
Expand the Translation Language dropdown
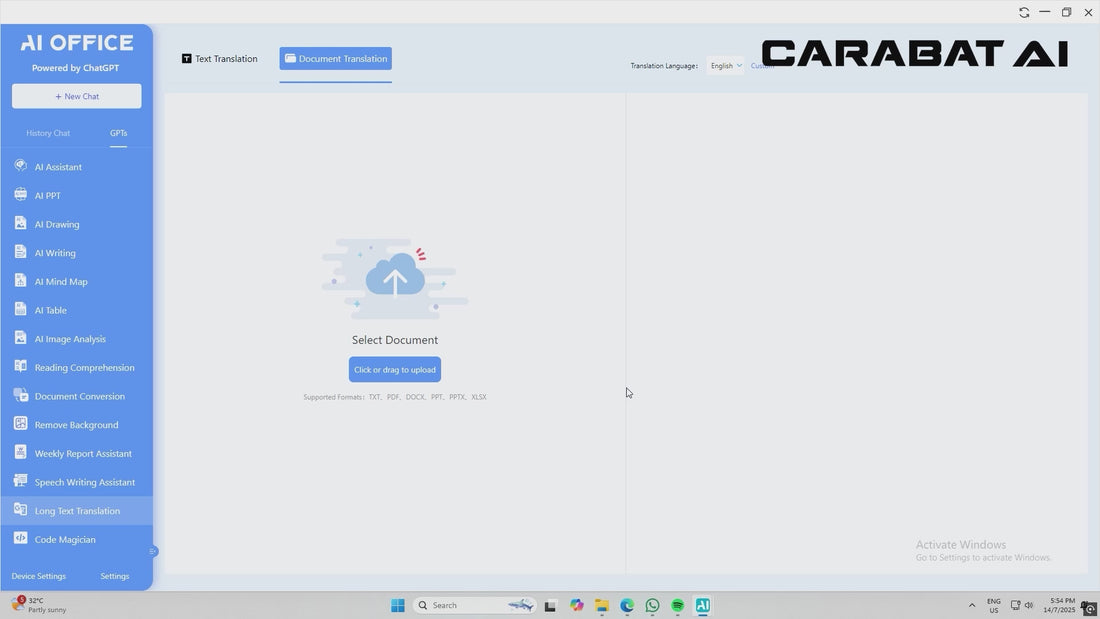(726, 66)
